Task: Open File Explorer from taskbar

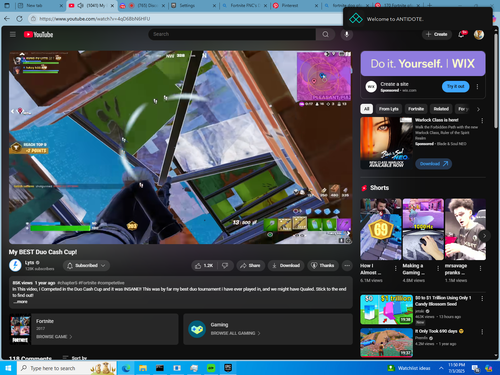Action: pos(143,368)
